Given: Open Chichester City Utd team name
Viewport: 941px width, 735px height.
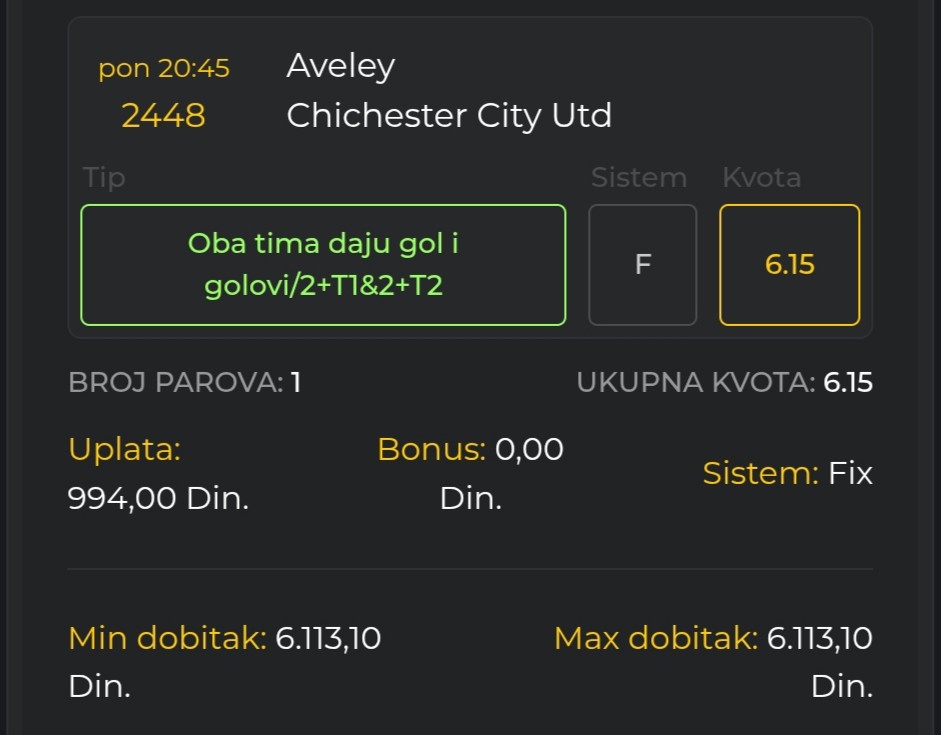Looking at the screenshot, I should pyautogui.click(x=449, y=116).
